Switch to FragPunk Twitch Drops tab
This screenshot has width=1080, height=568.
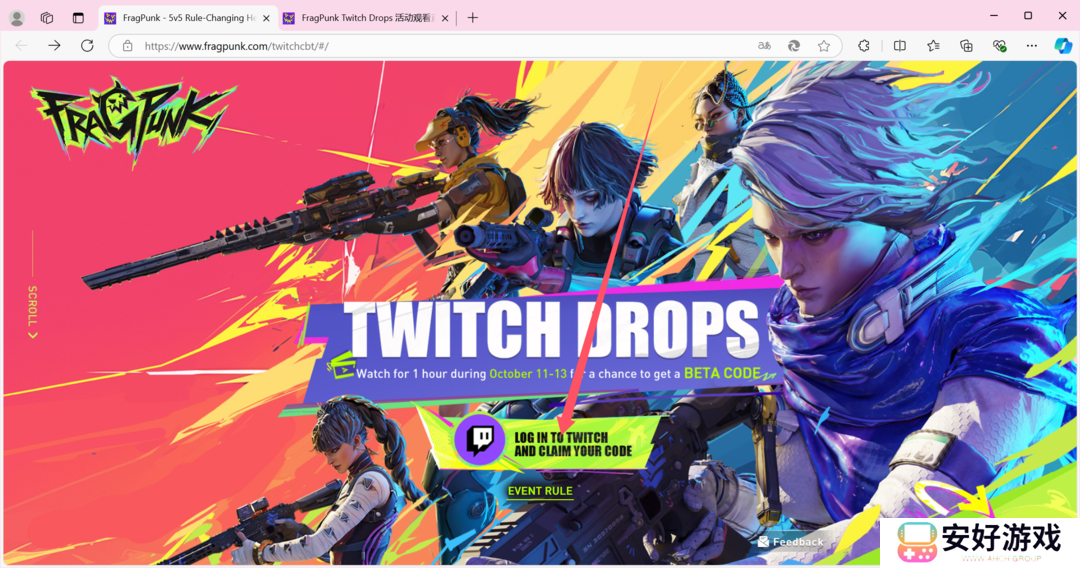[360, 18]
